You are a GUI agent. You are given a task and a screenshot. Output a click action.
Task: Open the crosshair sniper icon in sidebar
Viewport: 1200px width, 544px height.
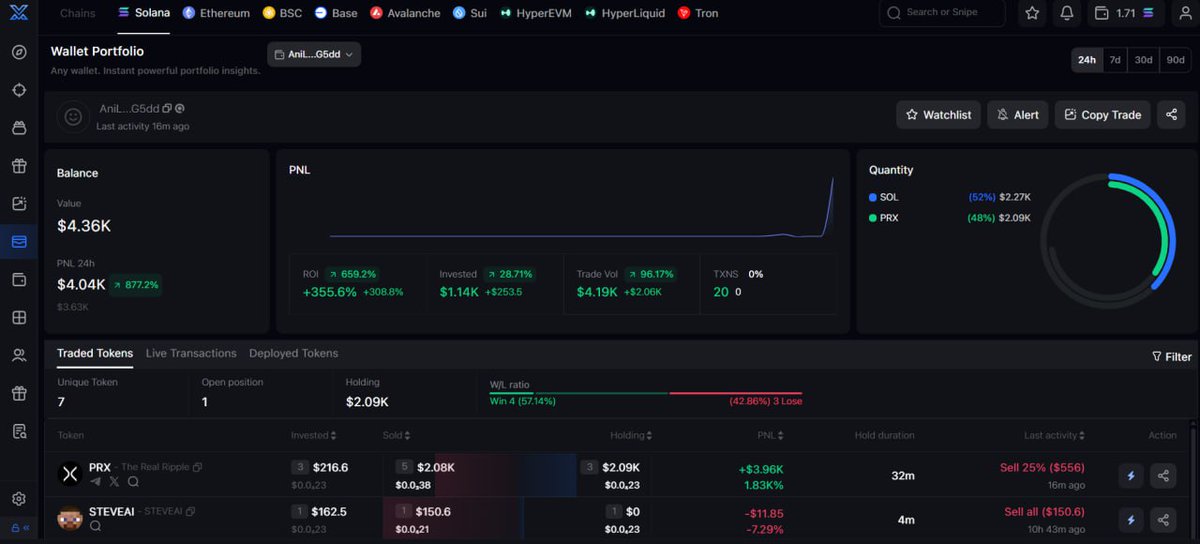pyautogui.click(x=19, y=90)
